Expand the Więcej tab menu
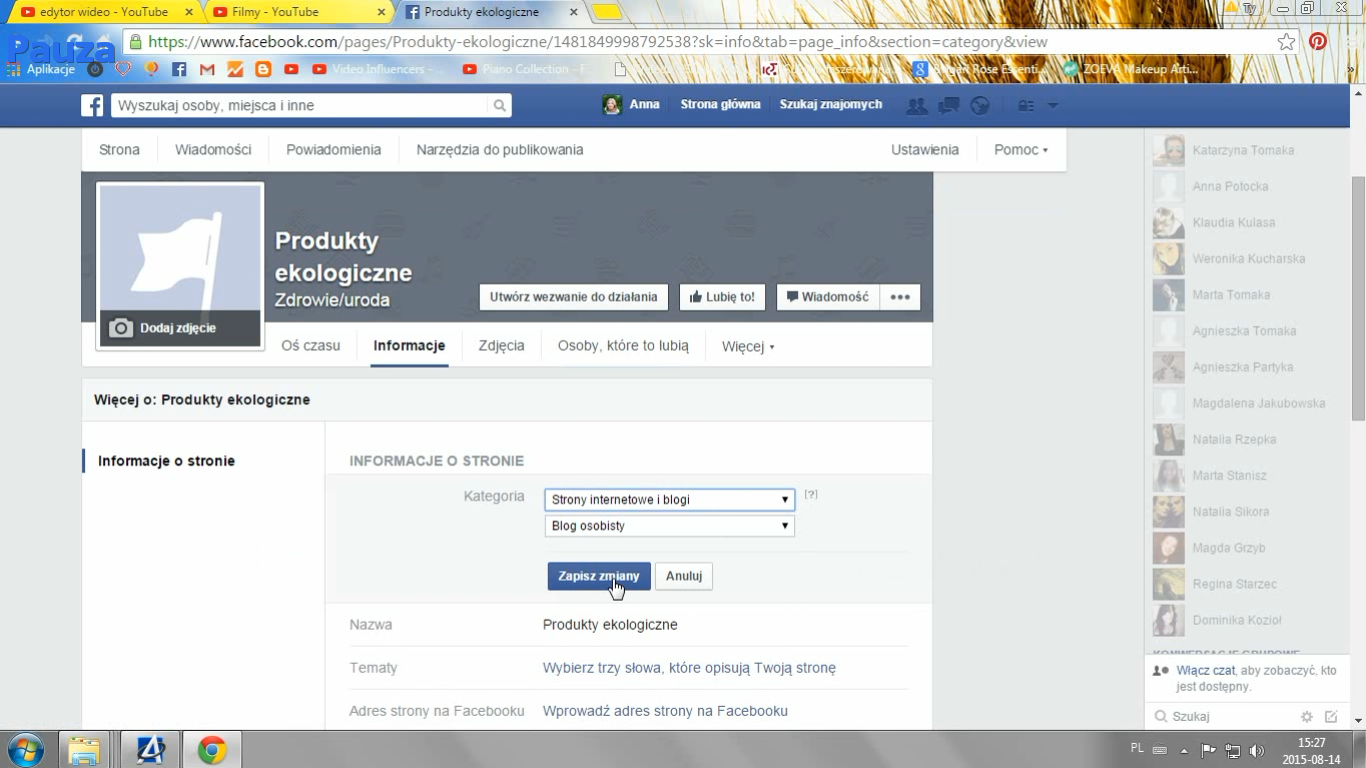This screenshot has height=768, width=1366. [748, 347]
